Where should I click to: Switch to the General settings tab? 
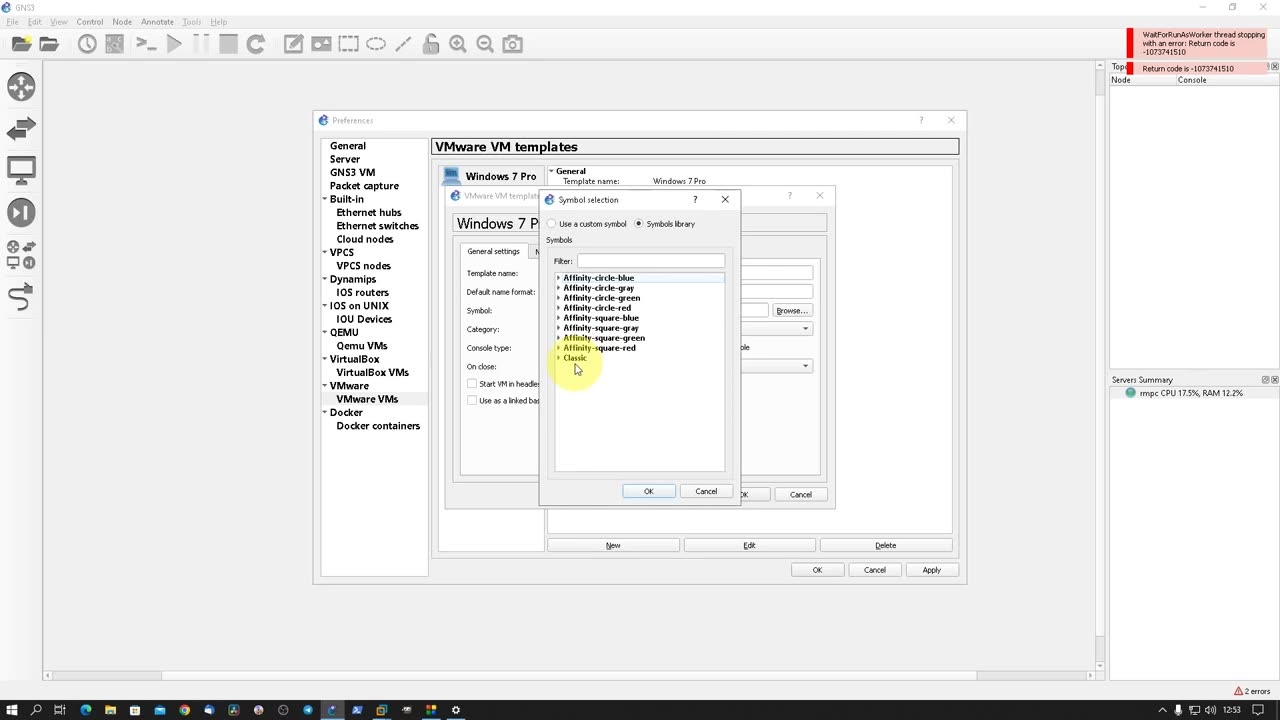[493, 252]
